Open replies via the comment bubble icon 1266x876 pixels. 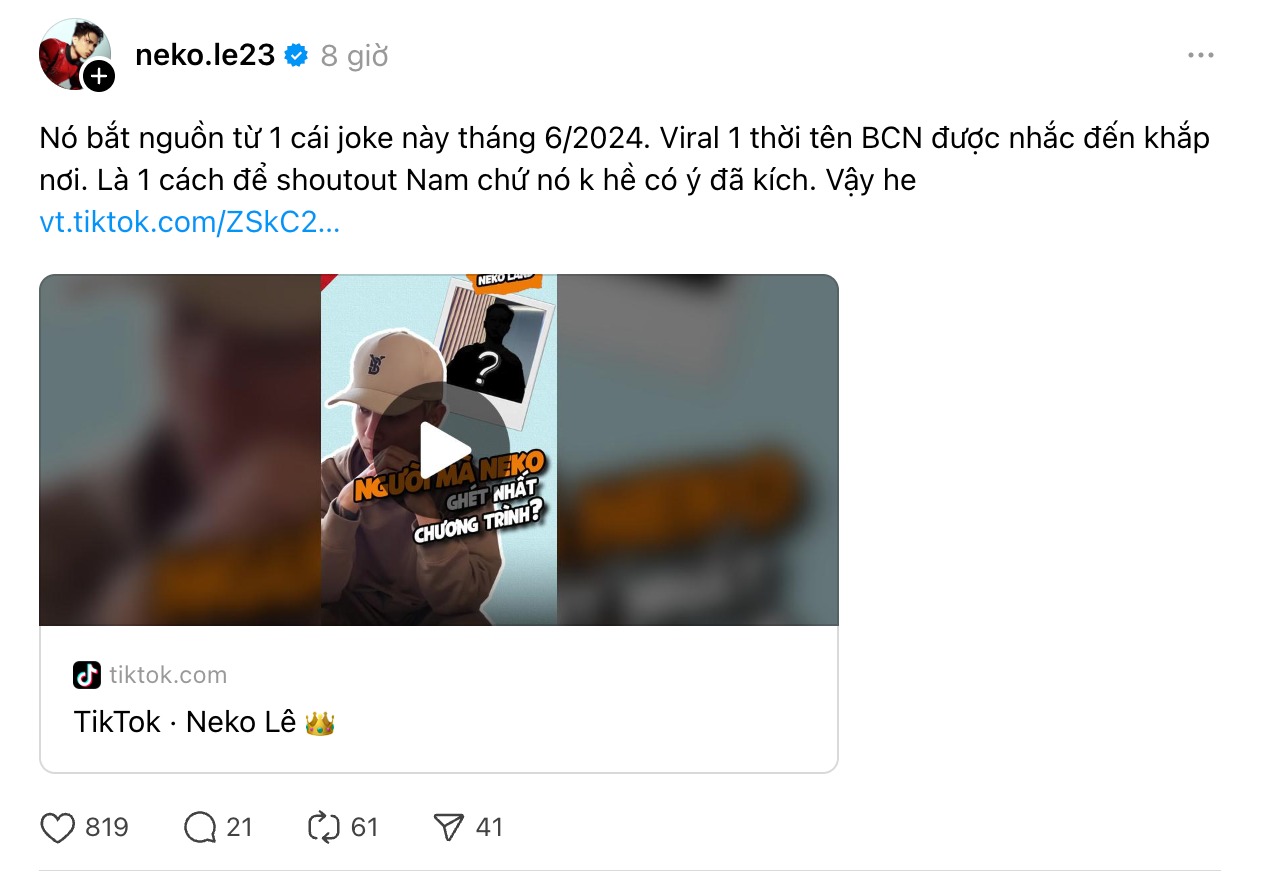[x=201, y=828]
